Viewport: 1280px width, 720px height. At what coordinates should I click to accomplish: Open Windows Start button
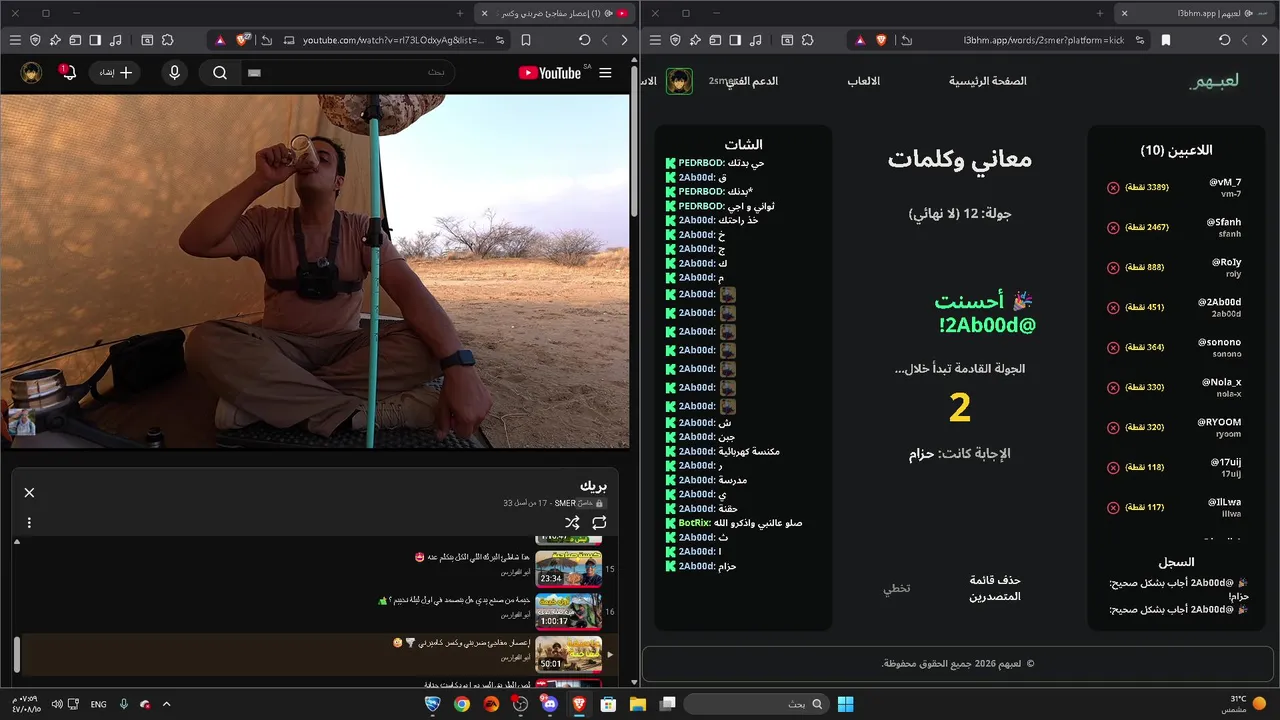point(846,704)
